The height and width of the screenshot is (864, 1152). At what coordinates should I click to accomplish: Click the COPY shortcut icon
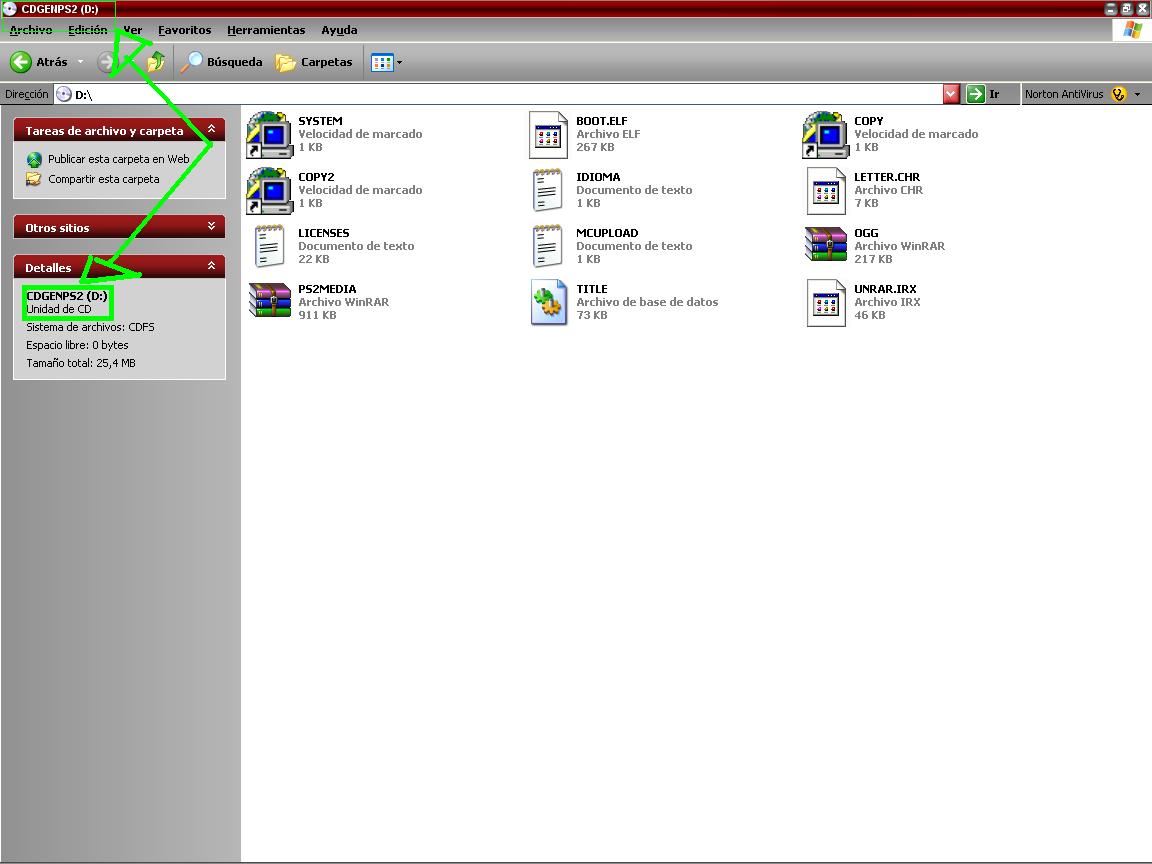click(x=826, y=134)
